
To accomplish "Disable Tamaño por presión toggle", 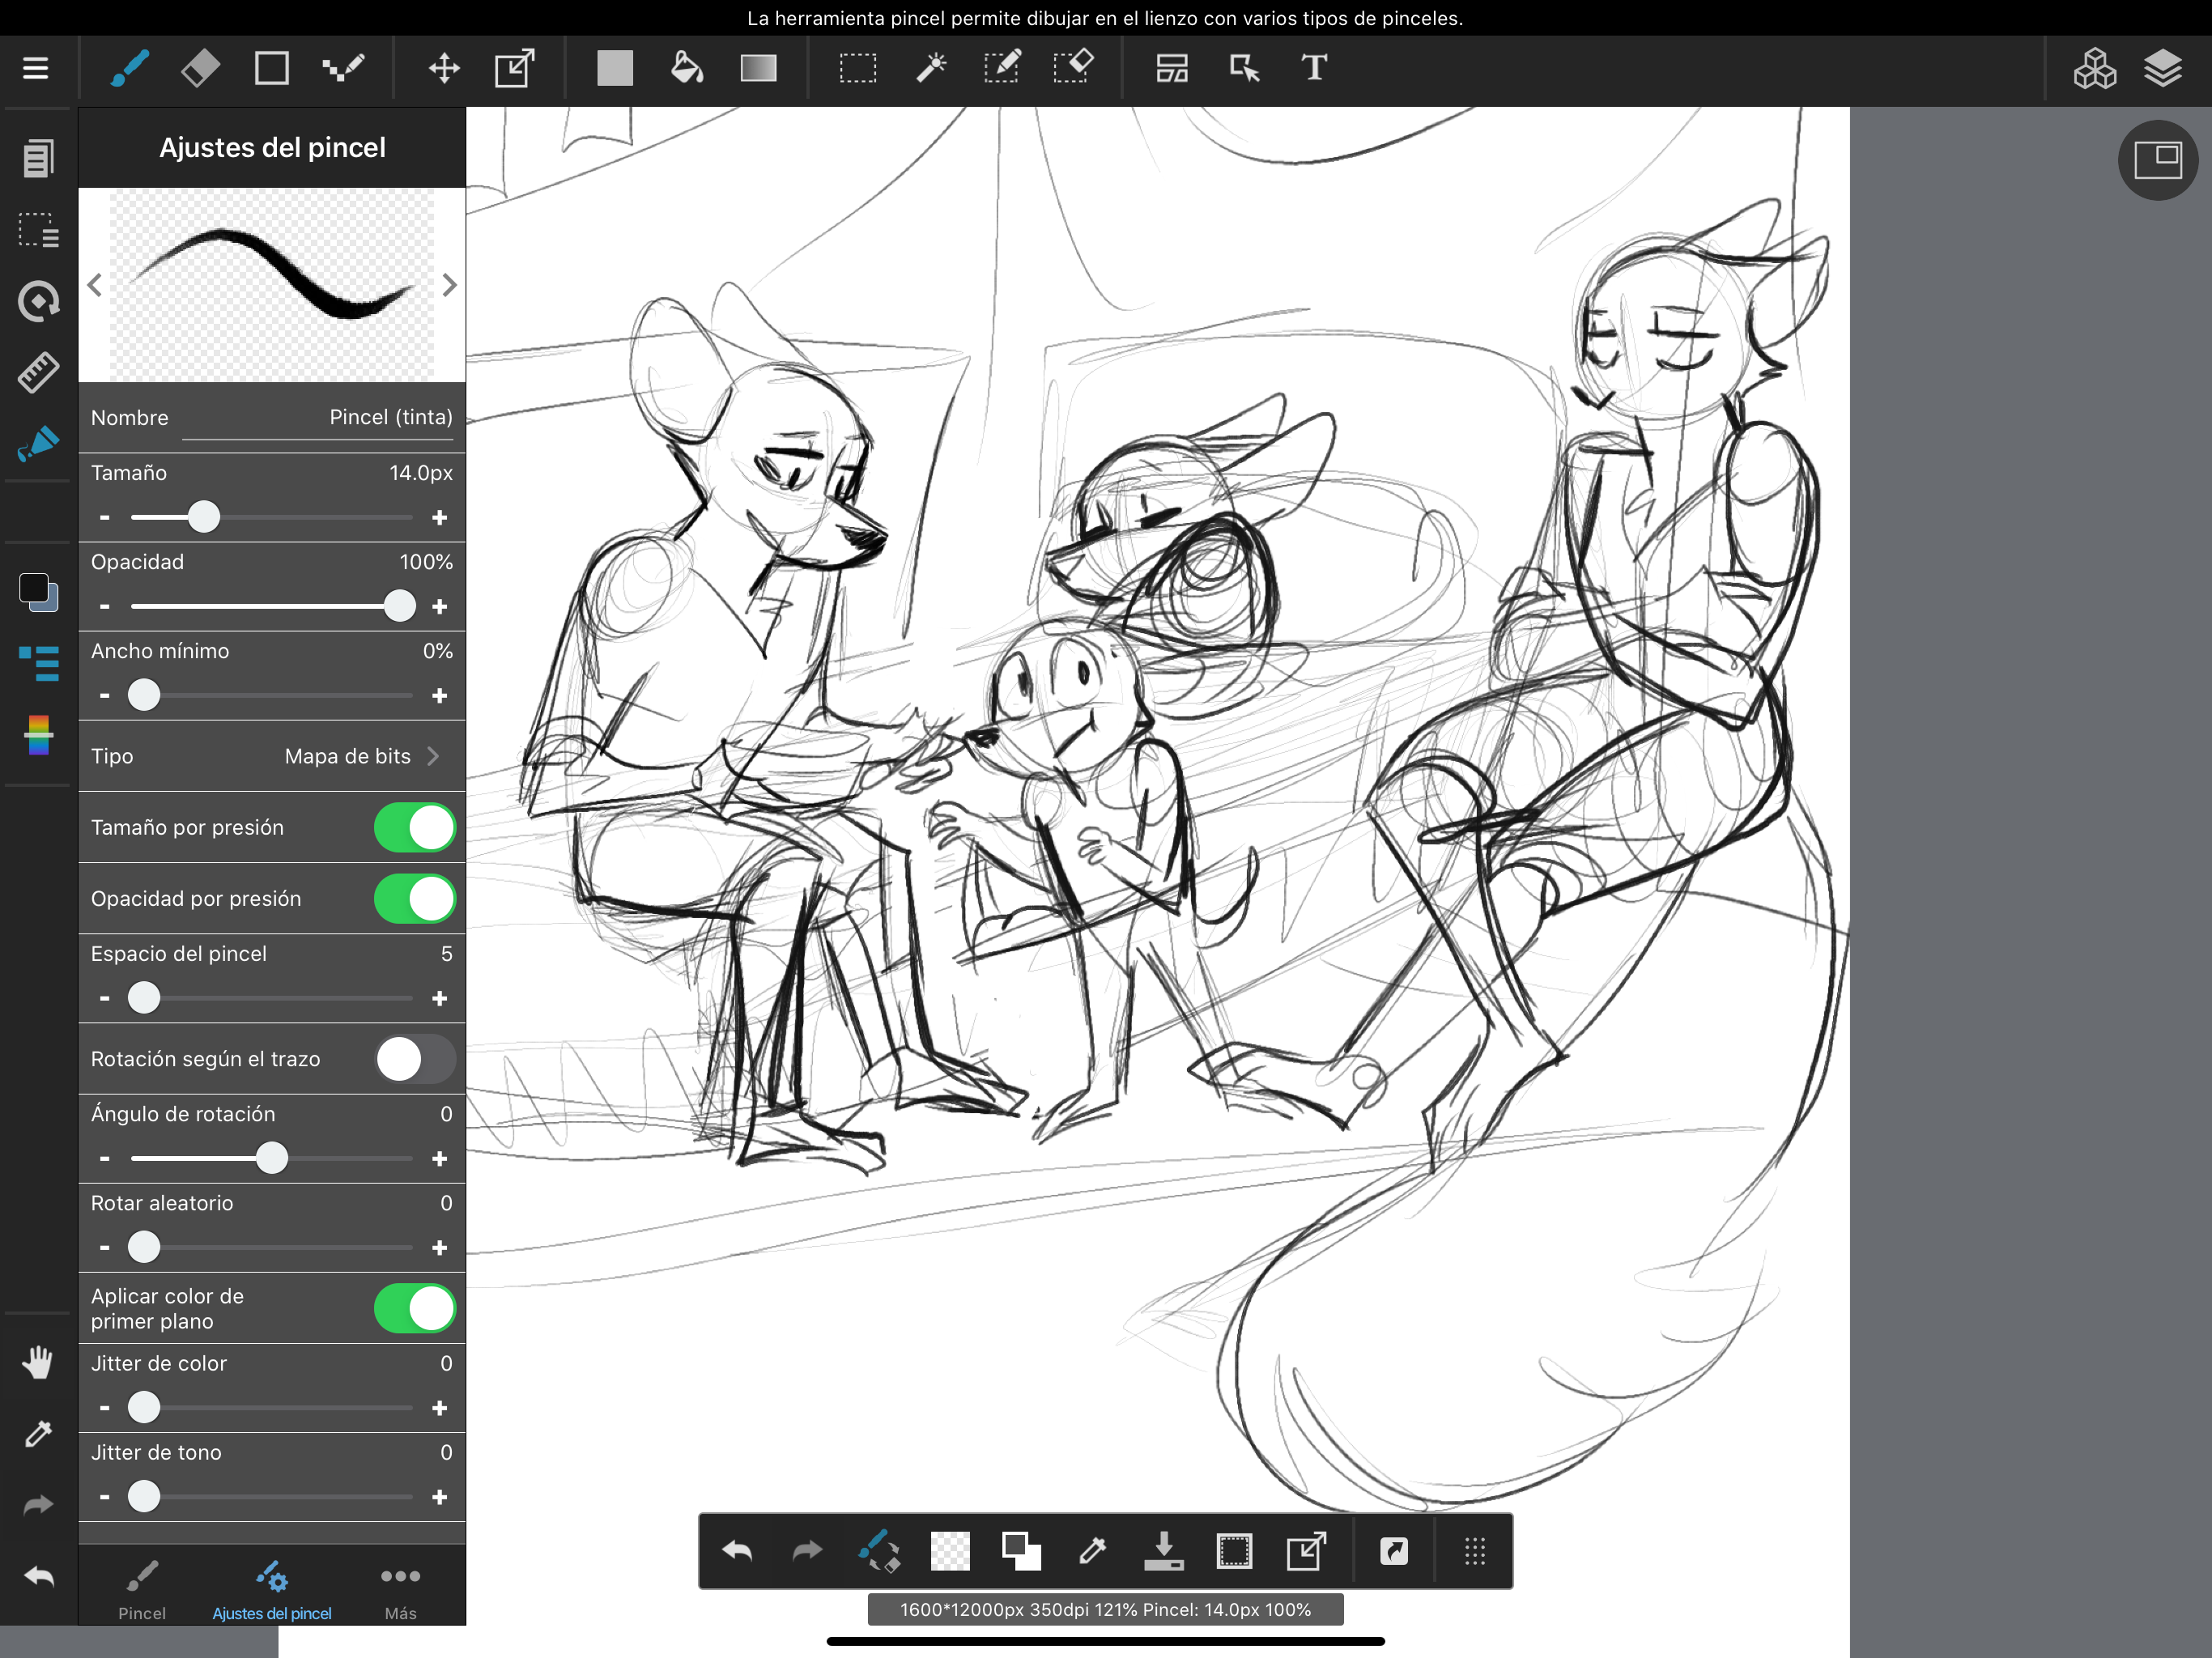I will coord(414,828).
